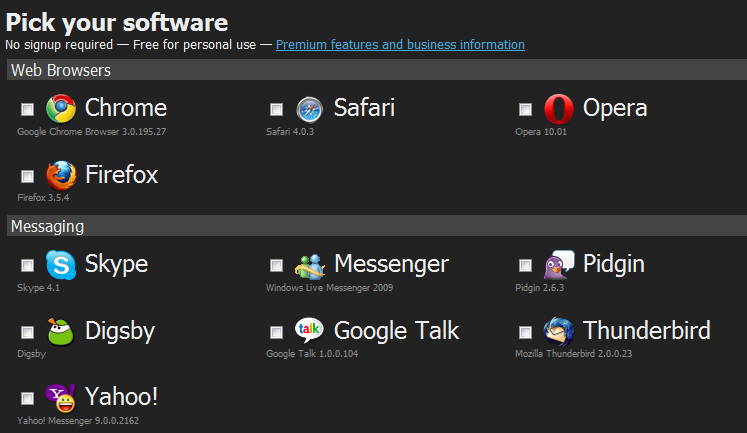
Task: Check the Firefox checkbox
Action: [28, 176]
